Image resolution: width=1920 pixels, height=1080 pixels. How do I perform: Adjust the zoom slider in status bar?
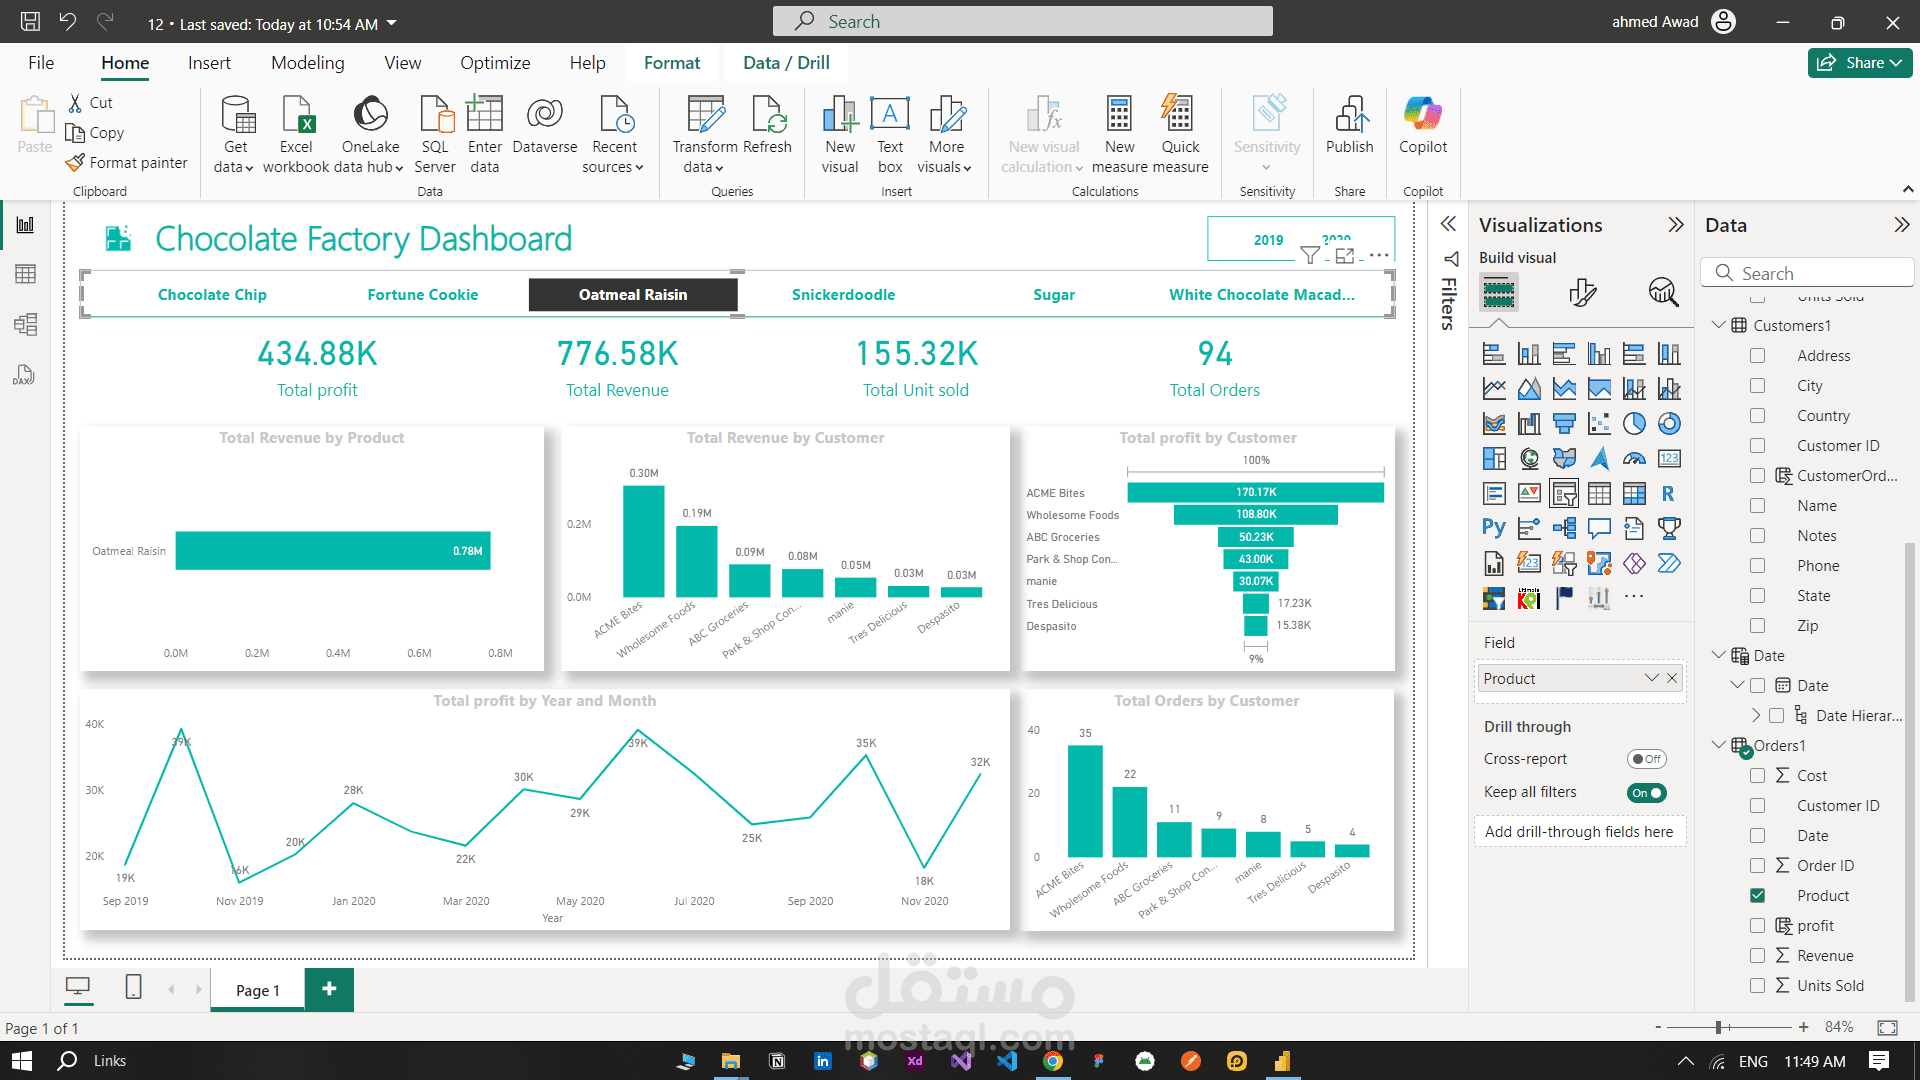pos(1718,1027)
